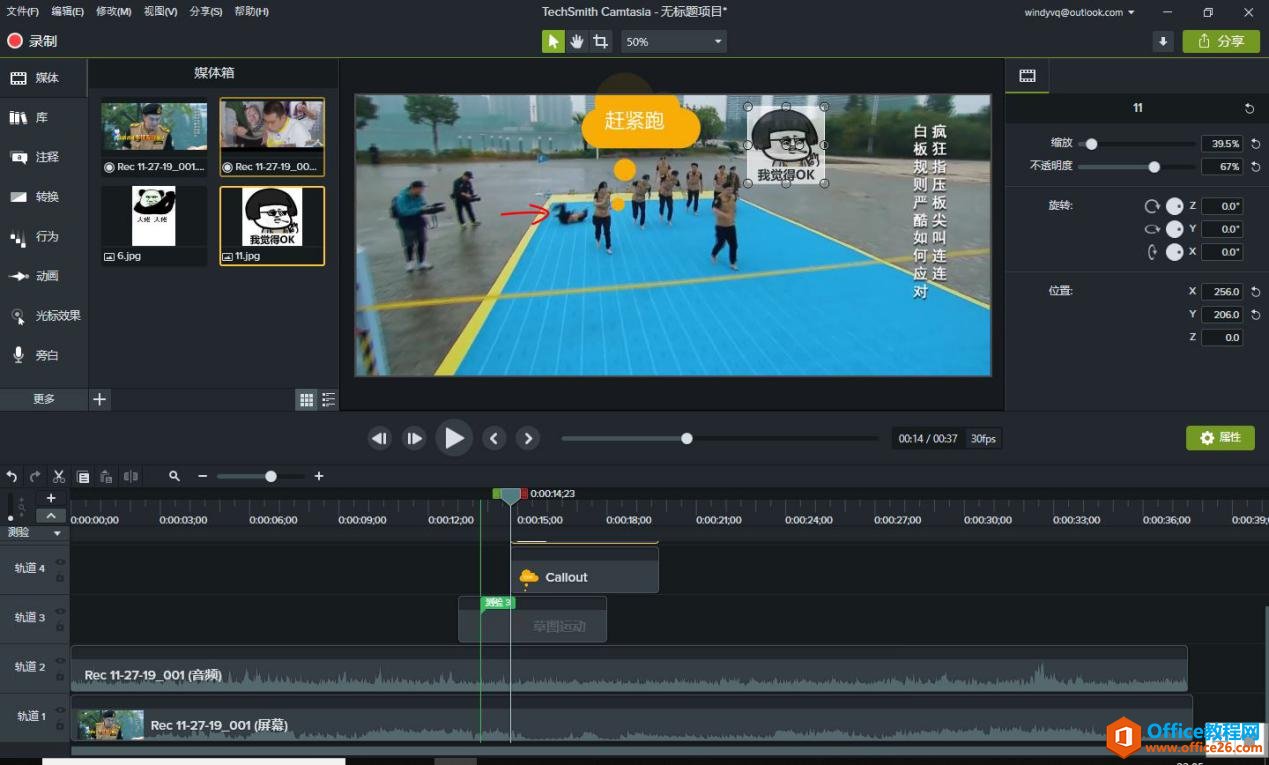Image resolution: width=1269 pixels, height=765 pixels.
Task: Click the Split clip icon in timeline toolbar
Action: pyautogui.click(x=130, y=477)
